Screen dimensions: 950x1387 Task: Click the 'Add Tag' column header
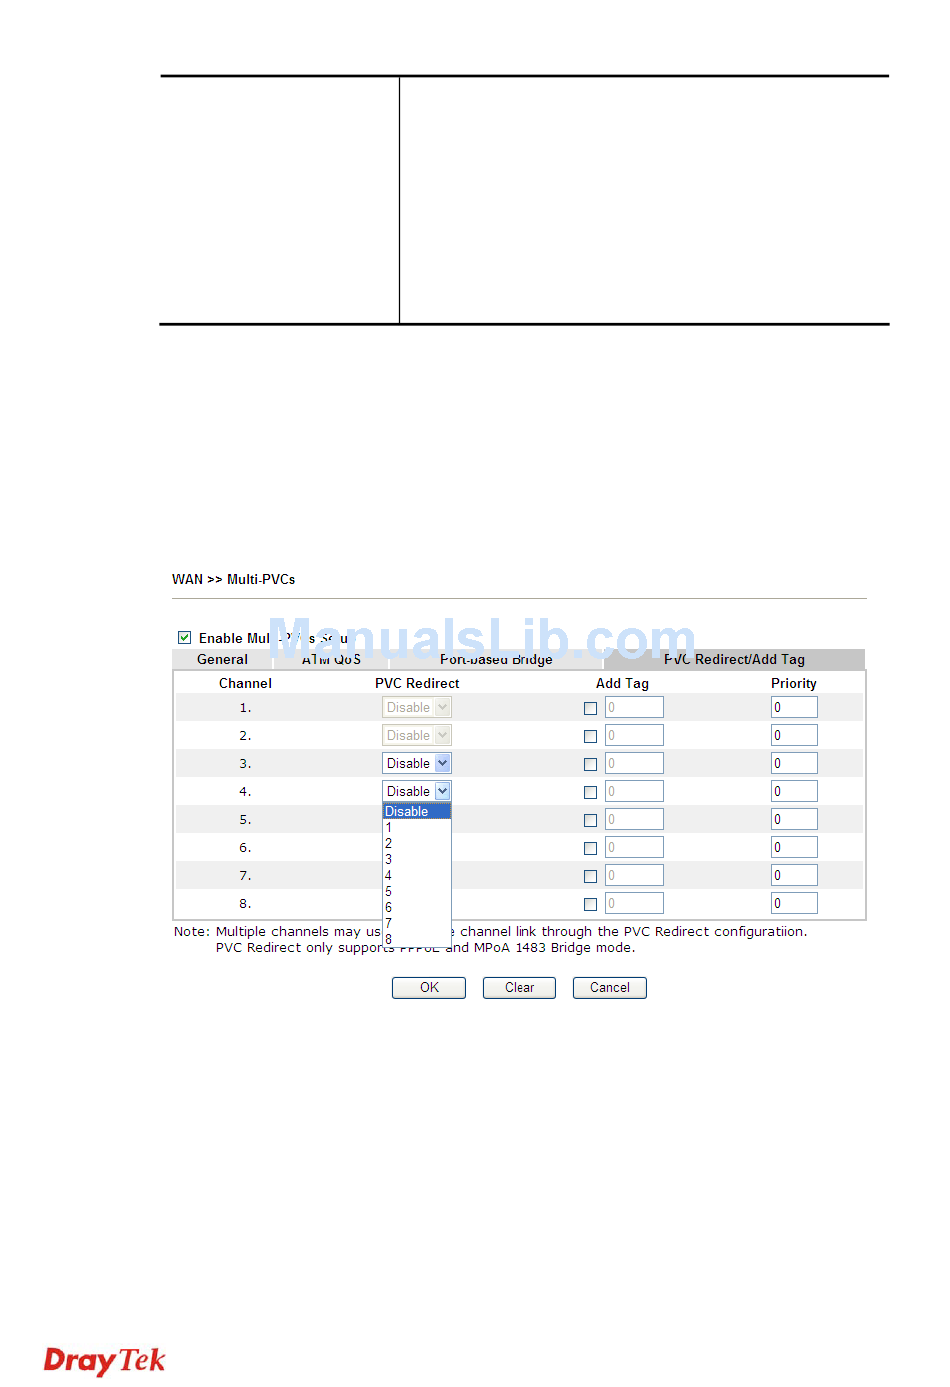(622, 683)
